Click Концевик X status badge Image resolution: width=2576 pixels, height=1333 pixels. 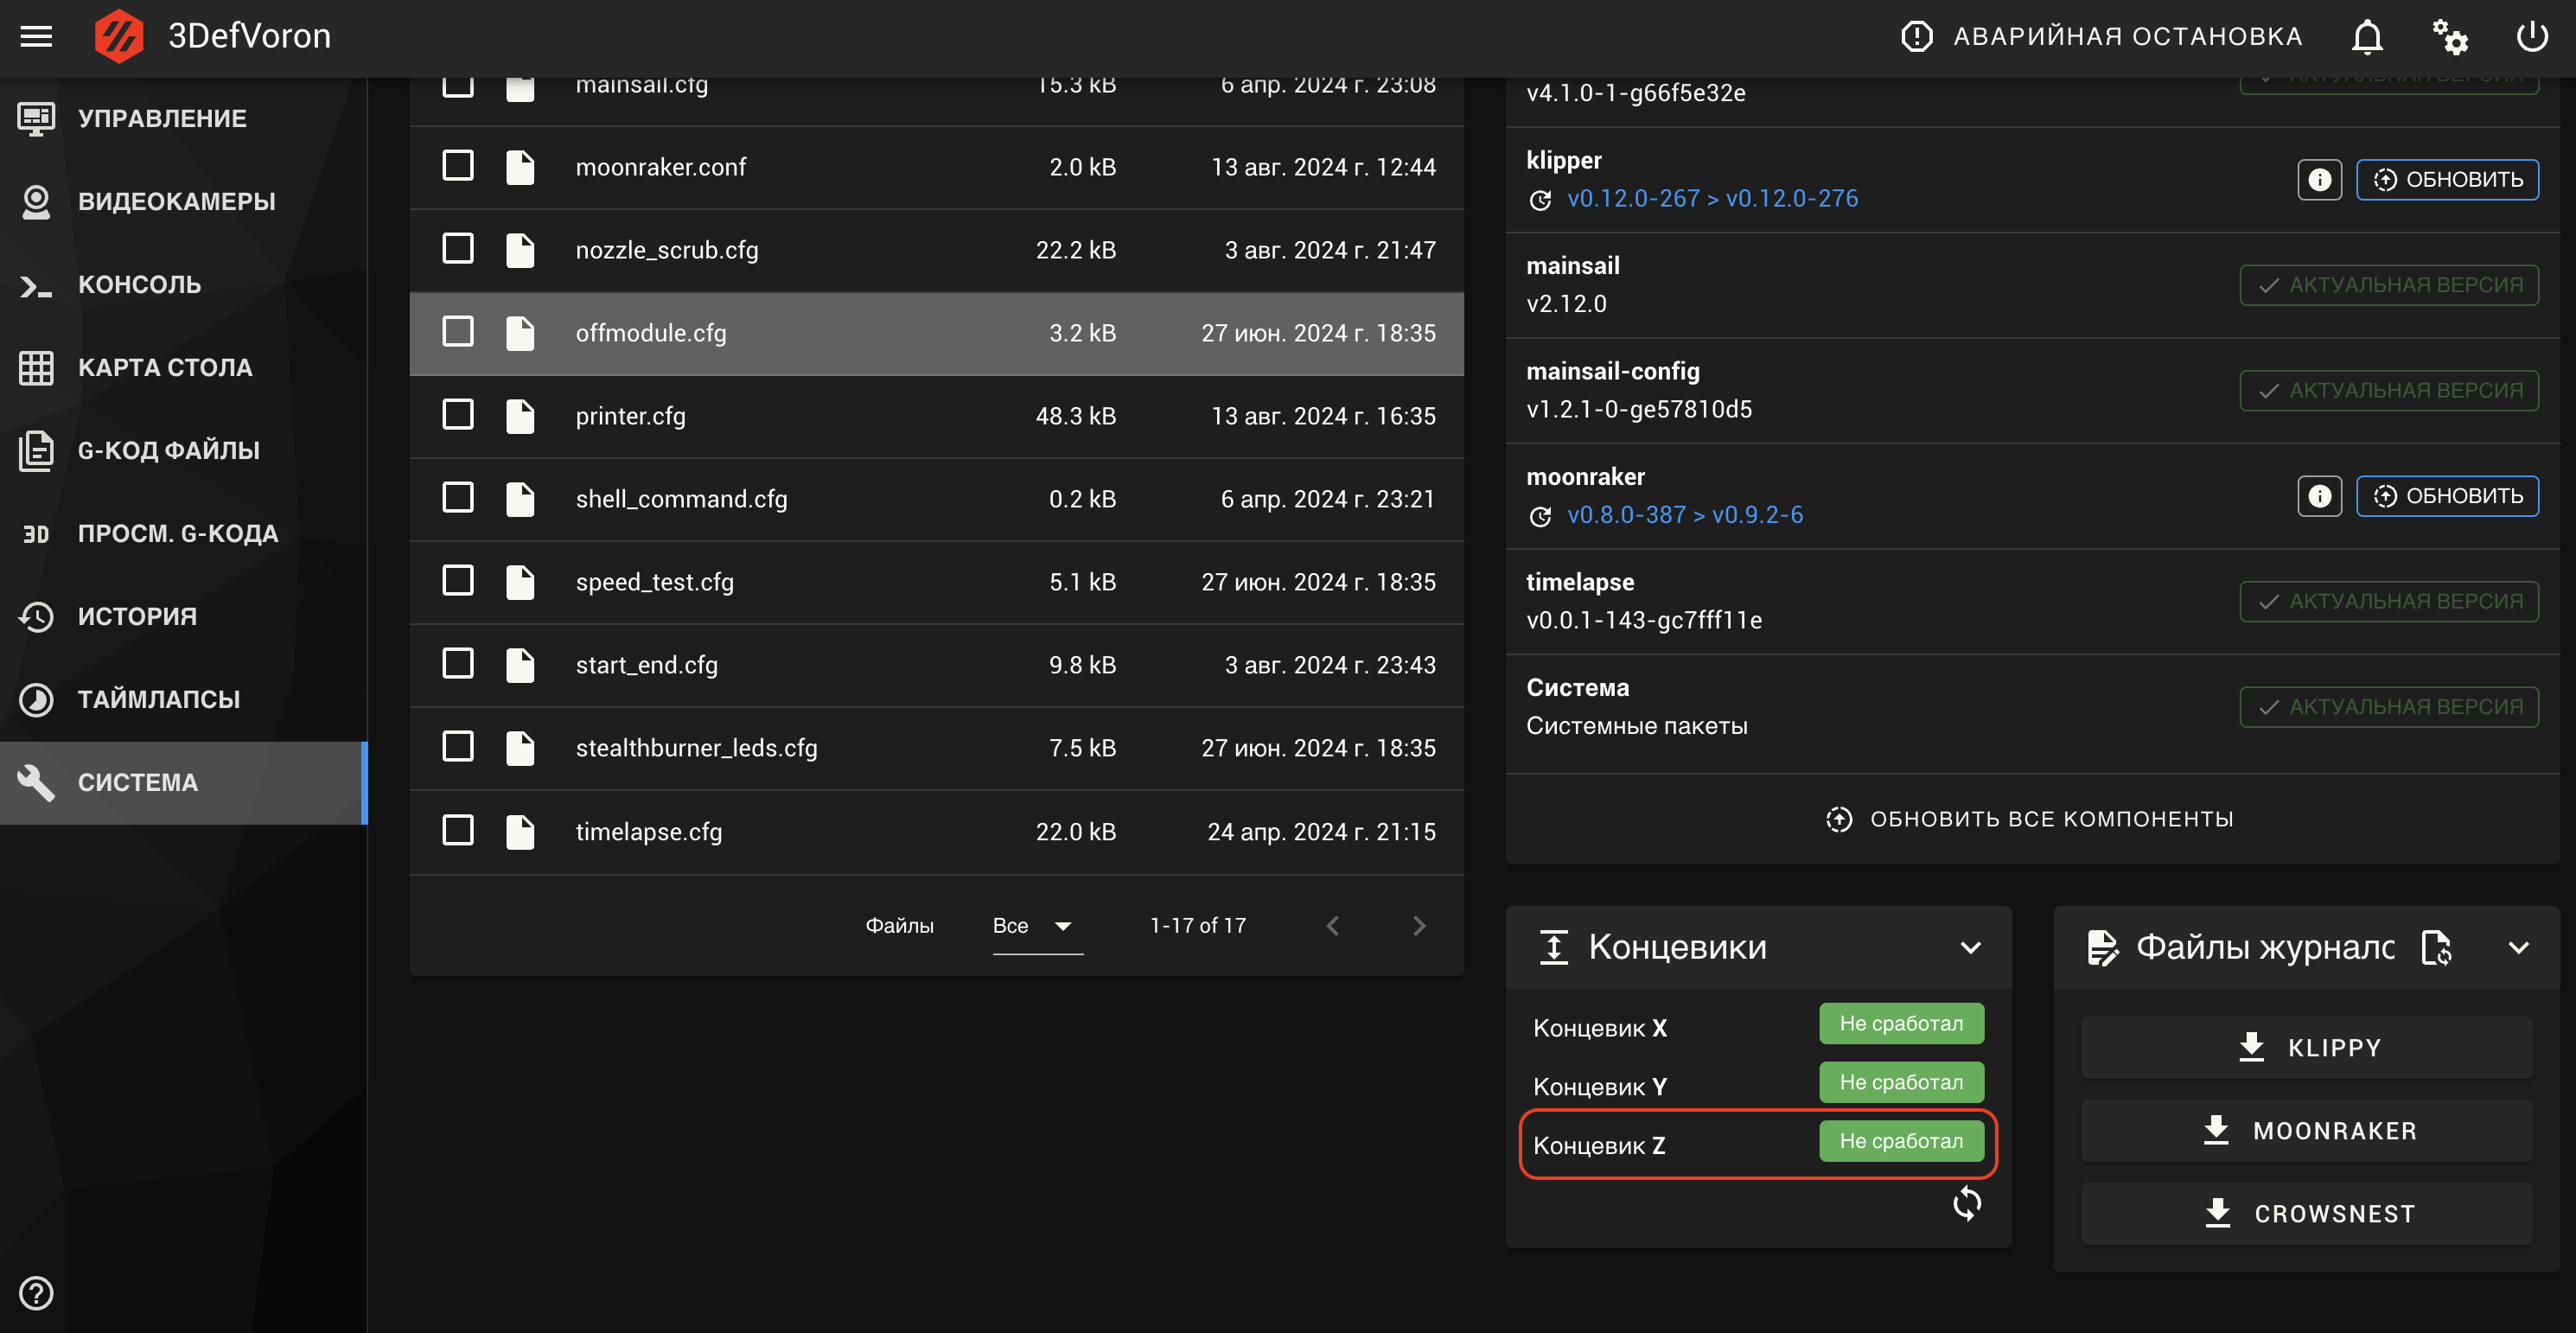click(1901, 1023)
